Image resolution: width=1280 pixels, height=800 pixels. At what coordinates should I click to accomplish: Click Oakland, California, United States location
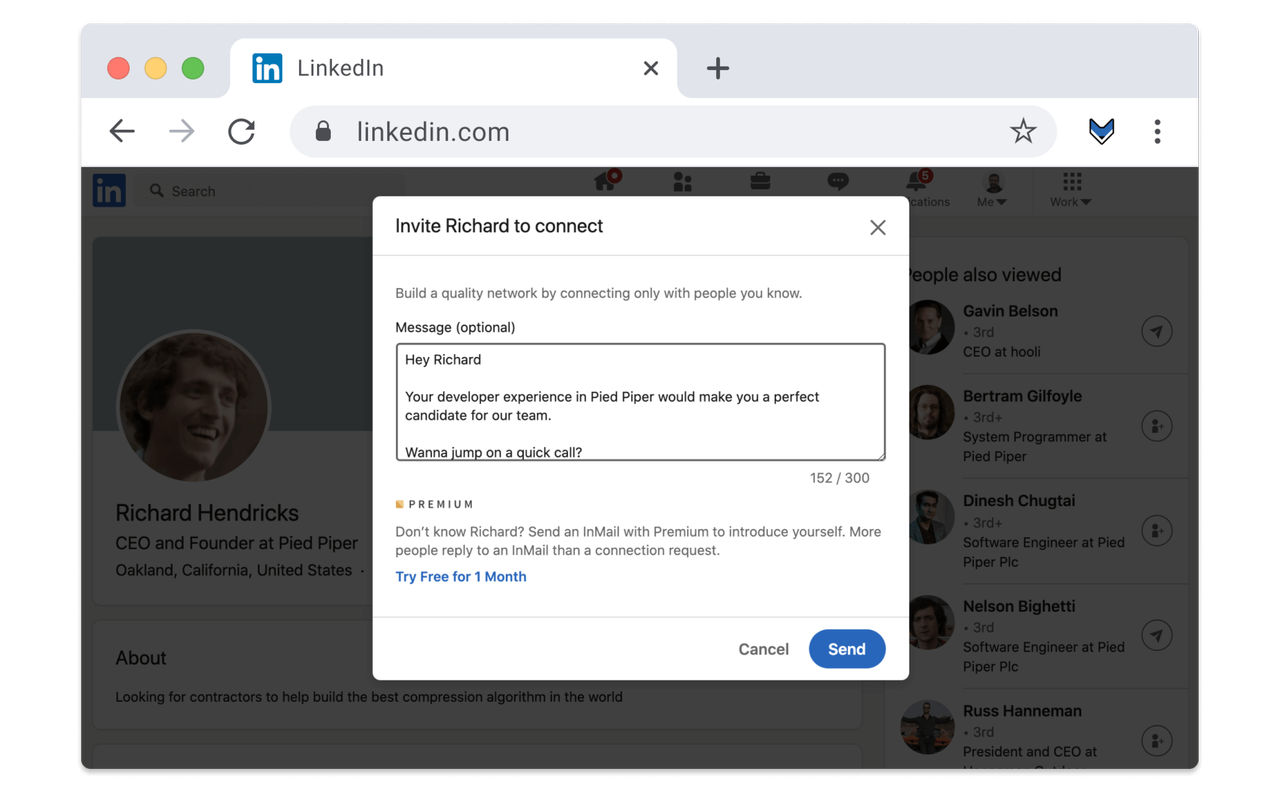point(233,570)
